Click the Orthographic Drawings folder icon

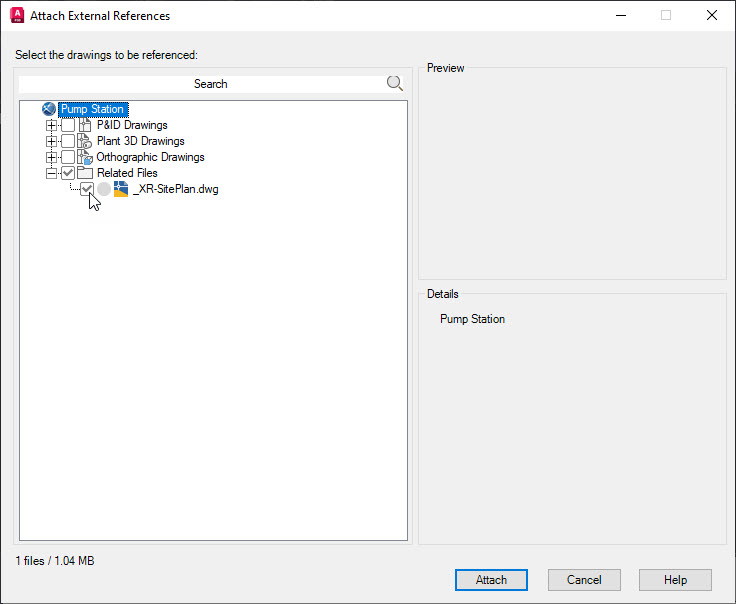click(84, 157)
